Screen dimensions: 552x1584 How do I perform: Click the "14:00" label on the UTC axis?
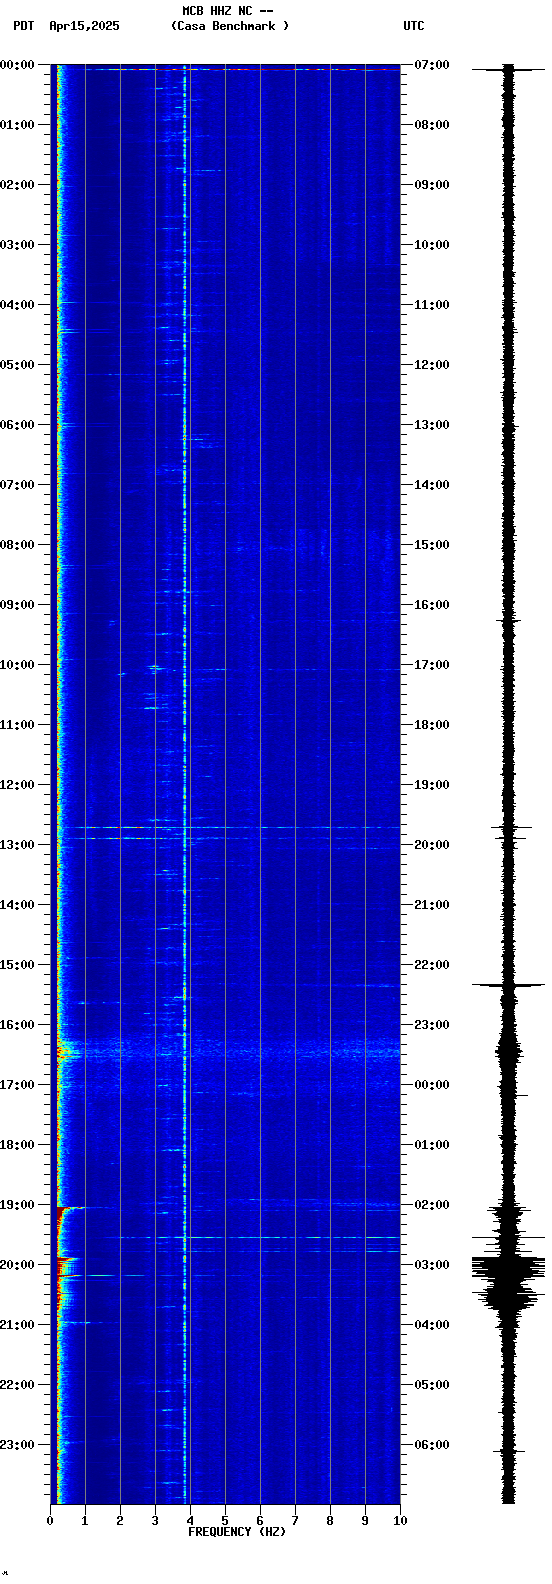[432, 485]
